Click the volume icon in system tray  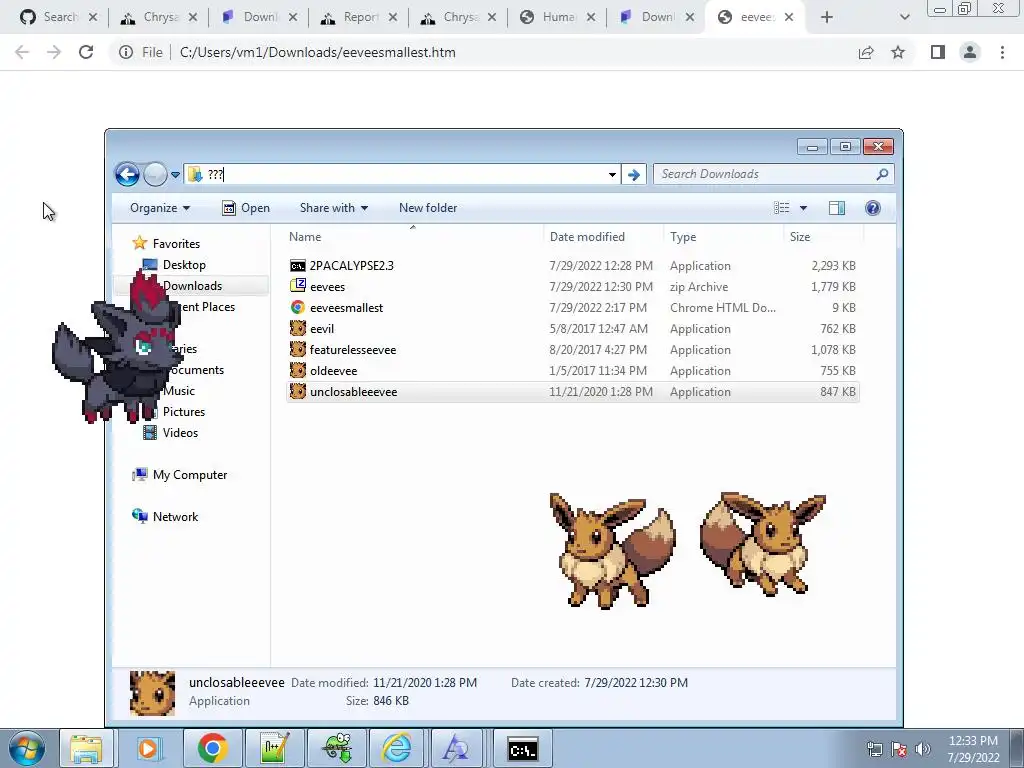point(923,749)
